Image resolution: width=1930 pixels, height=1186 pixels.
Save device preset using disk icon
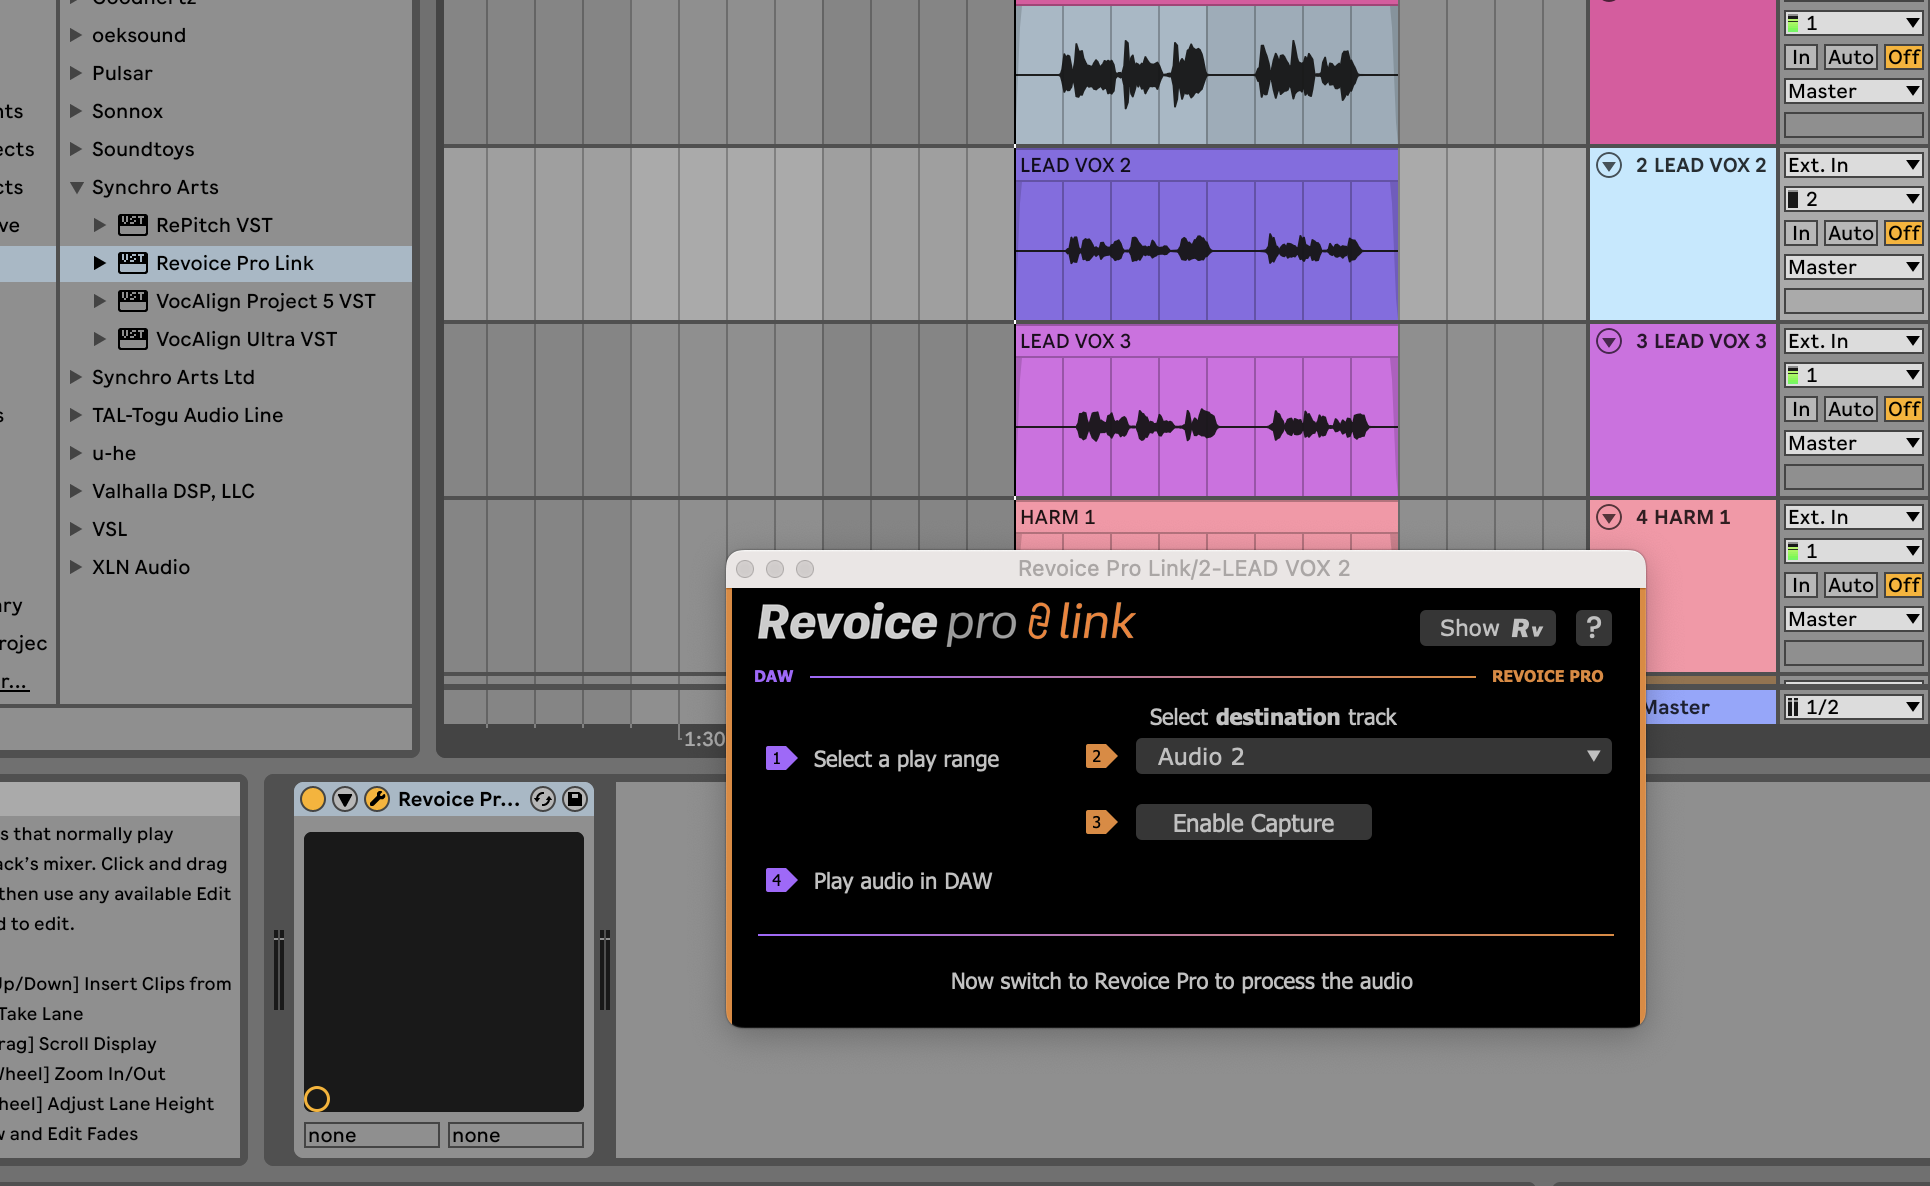(575, 799)
